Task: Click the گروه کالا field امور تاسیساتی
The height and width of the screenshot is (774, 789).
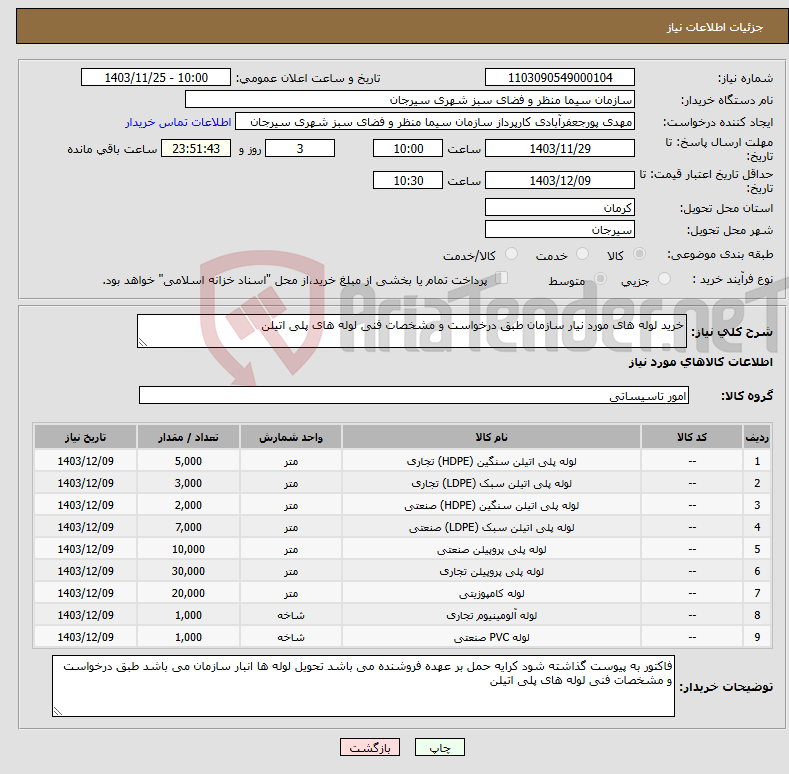Action: tap(414, 396)
